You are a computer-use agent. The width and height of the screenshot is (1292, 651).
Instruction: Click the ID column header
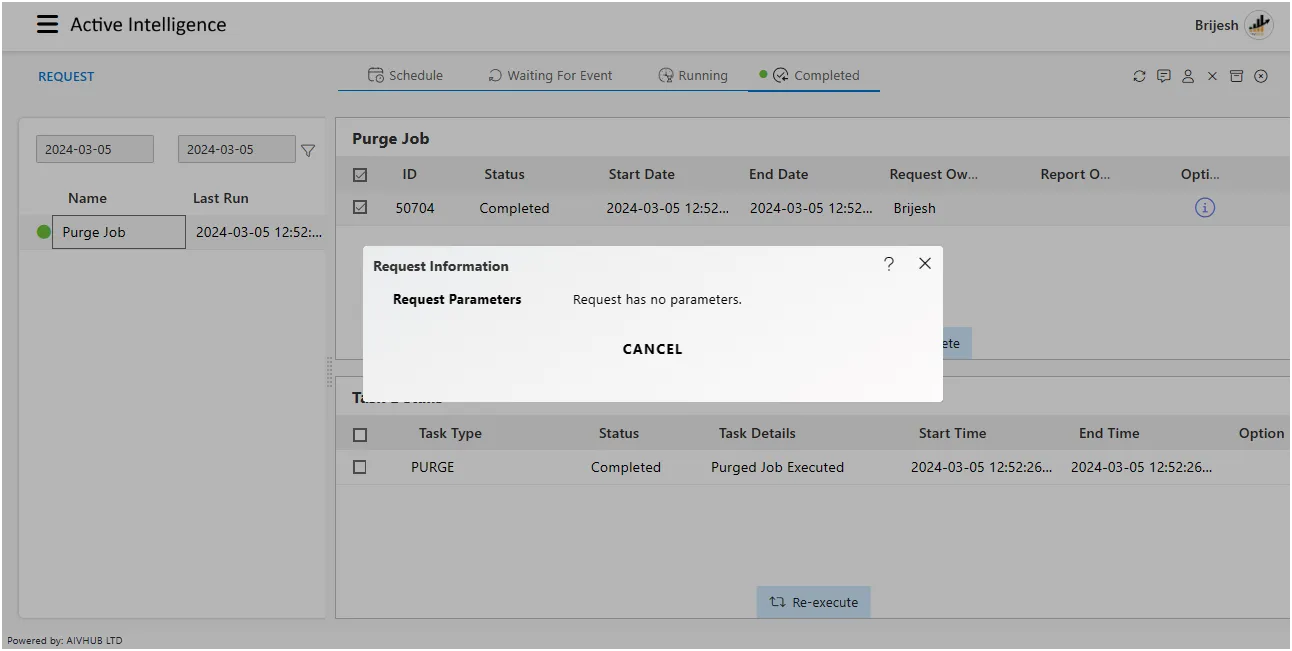click(x=410, y=174)
